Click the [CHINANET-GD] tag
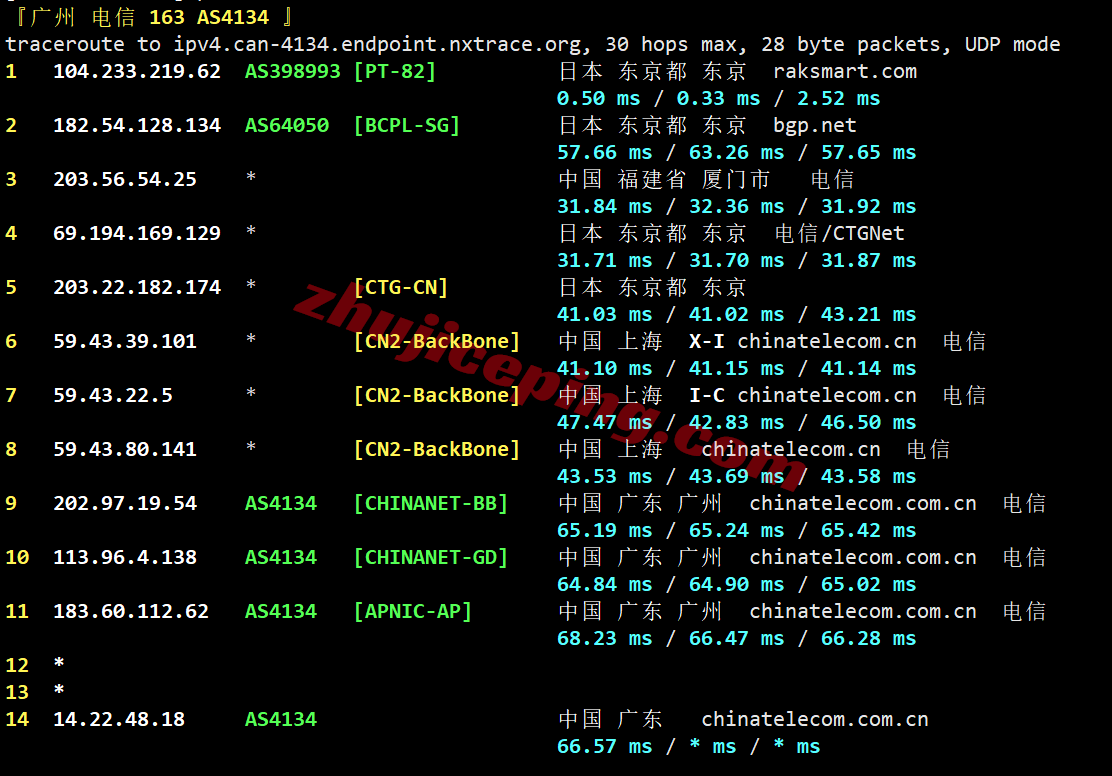The height and width of the screenshot is (776, 1112). pyautogui.click(x=430, y=558)
